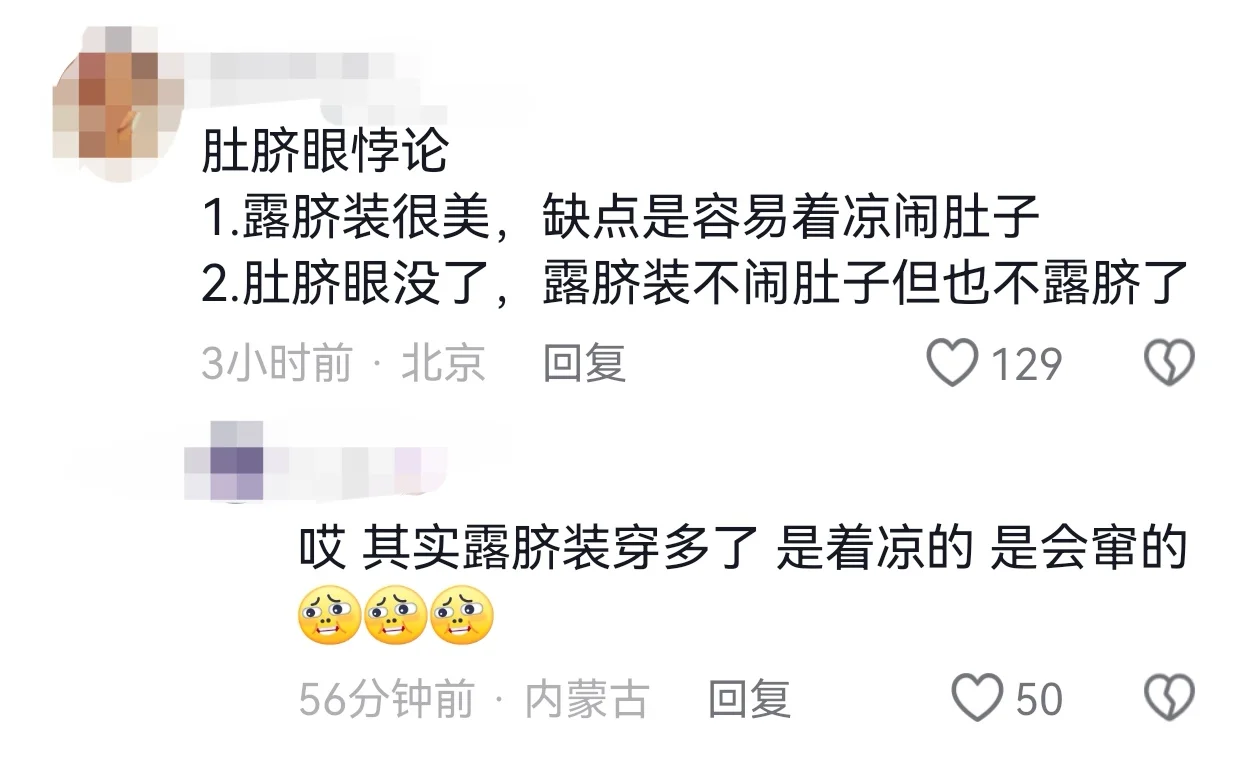Screen dimensions: 1260x775
Task: Tap the last emoji in the reply
Action: point(462,613)
